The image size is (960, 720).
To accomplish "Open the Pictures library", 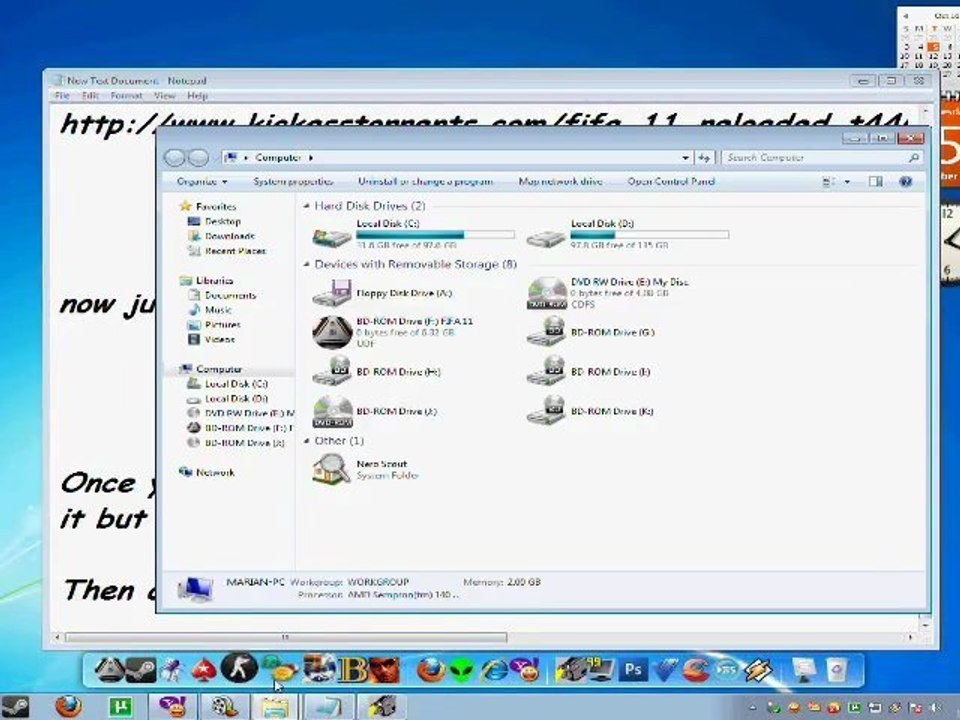I will pos(222,325).
